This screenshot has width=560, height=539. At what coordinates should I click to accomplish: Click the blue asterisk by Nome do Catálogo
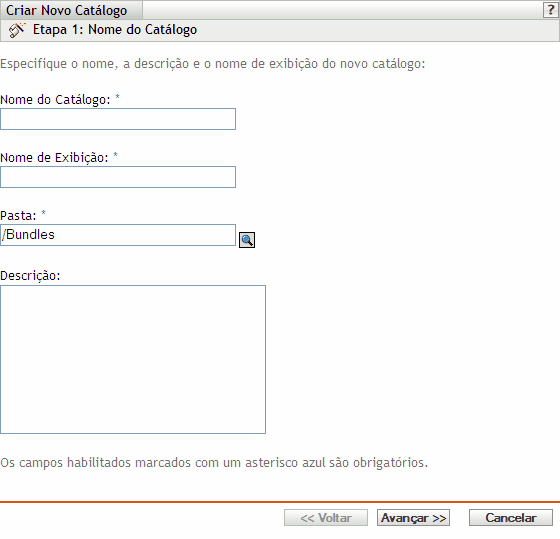click(x=117, y=97)
